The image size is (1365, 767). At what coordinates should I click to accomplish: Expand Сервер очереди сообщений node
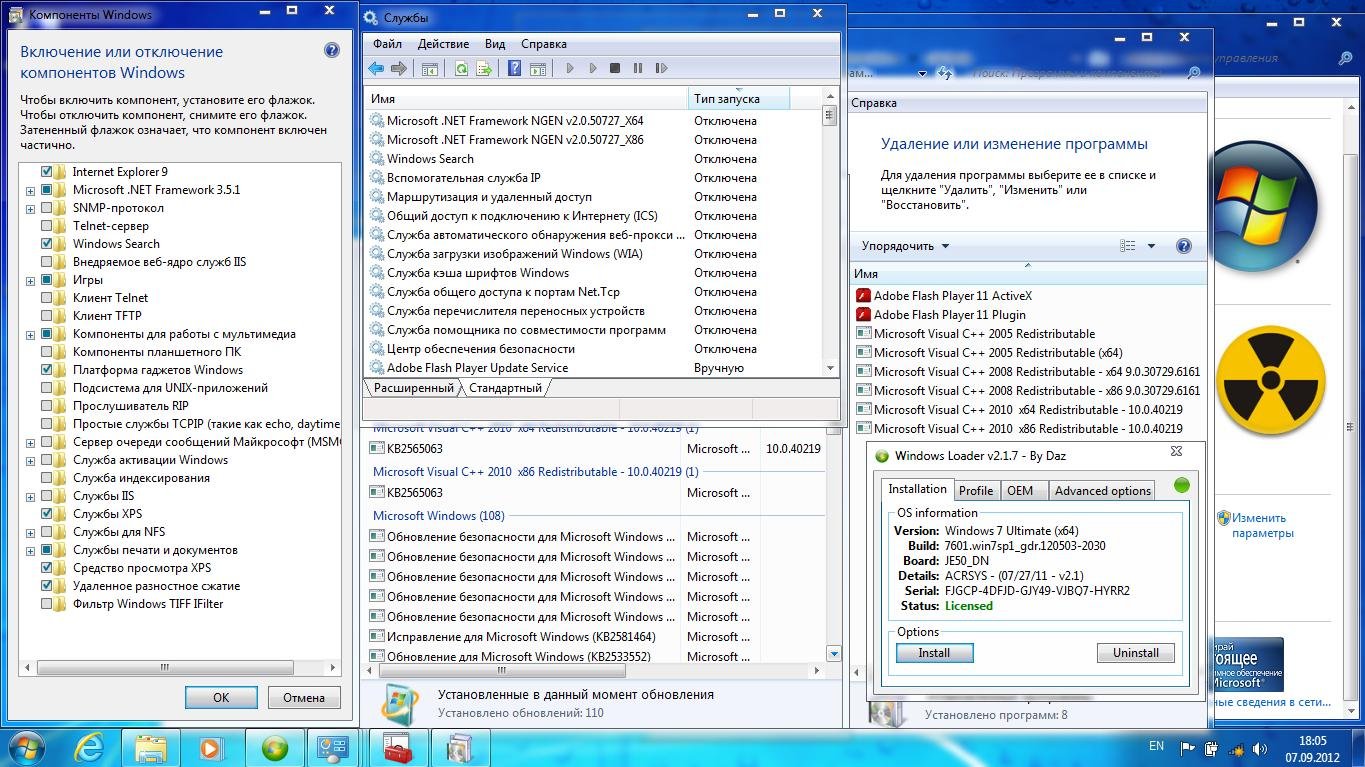(31, 442)
